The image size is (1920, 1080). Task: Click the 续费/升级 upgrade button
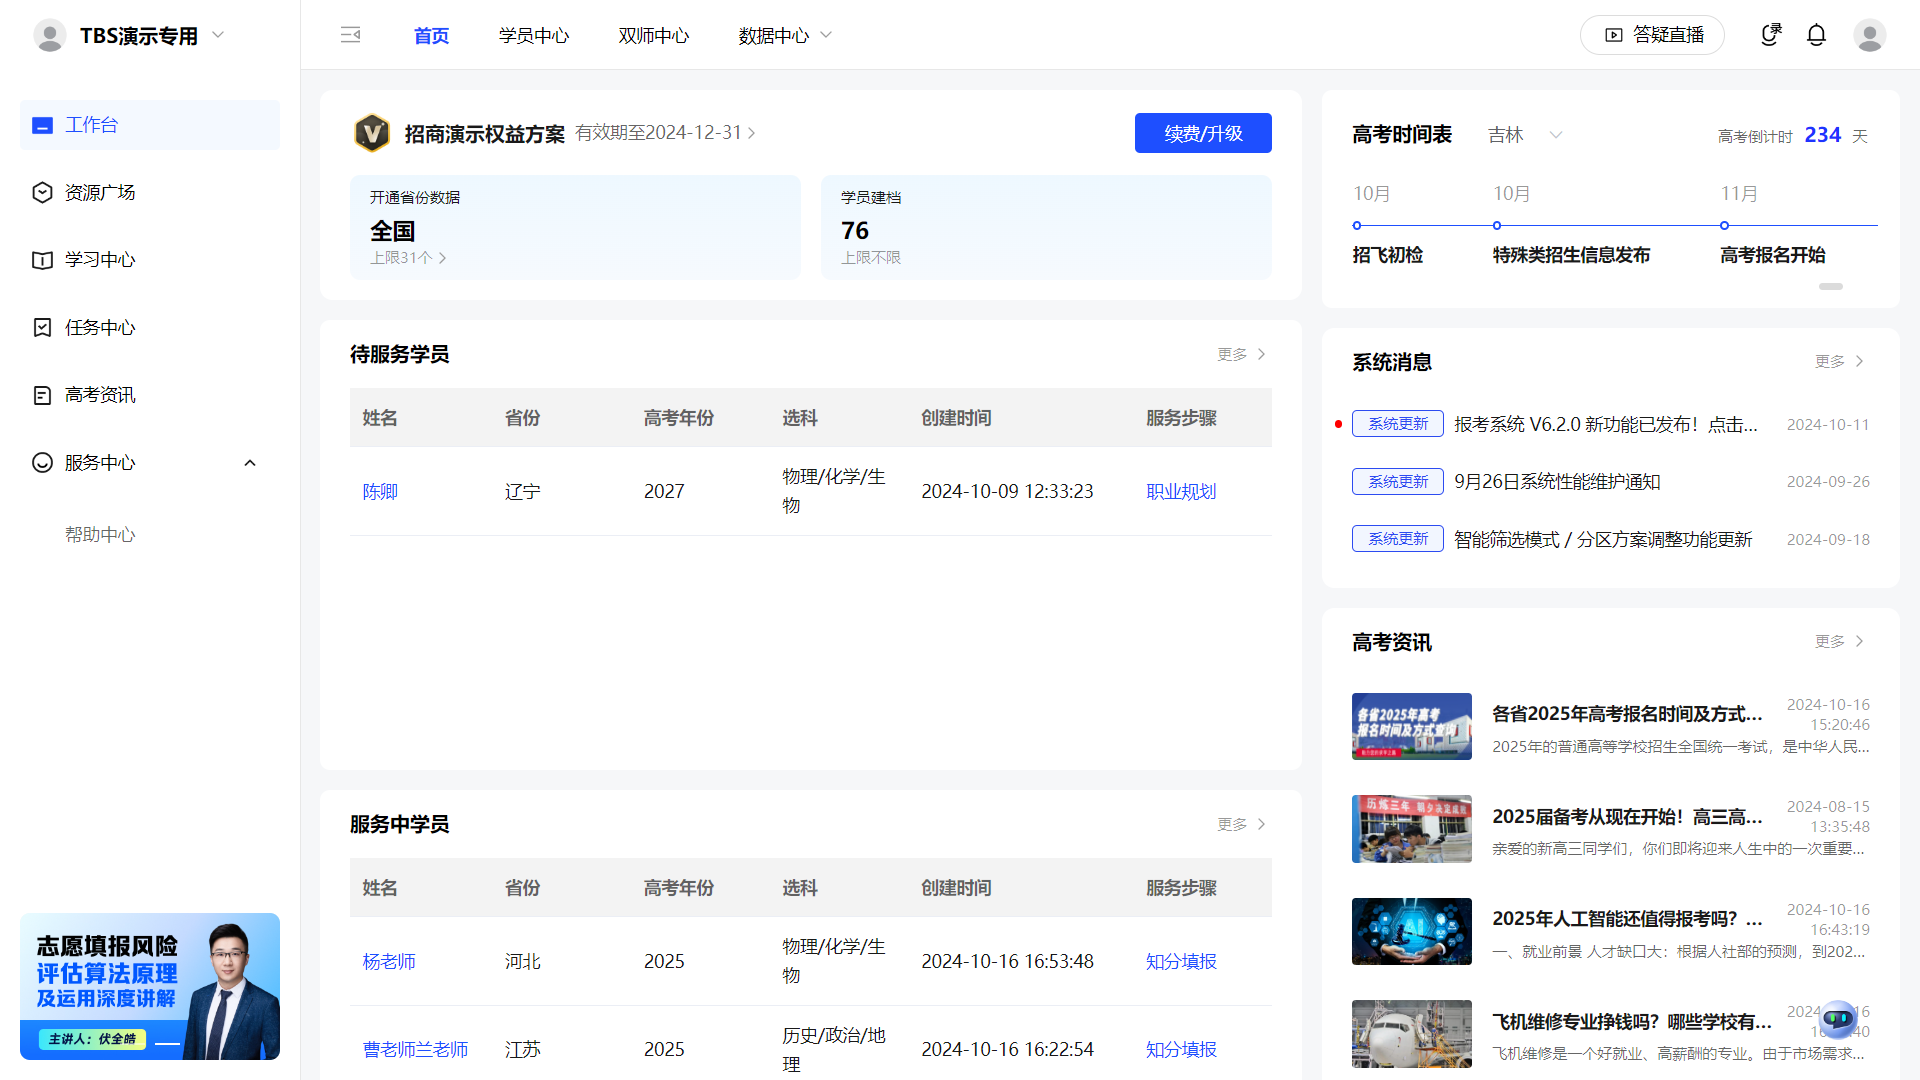tap(1203, 132)
